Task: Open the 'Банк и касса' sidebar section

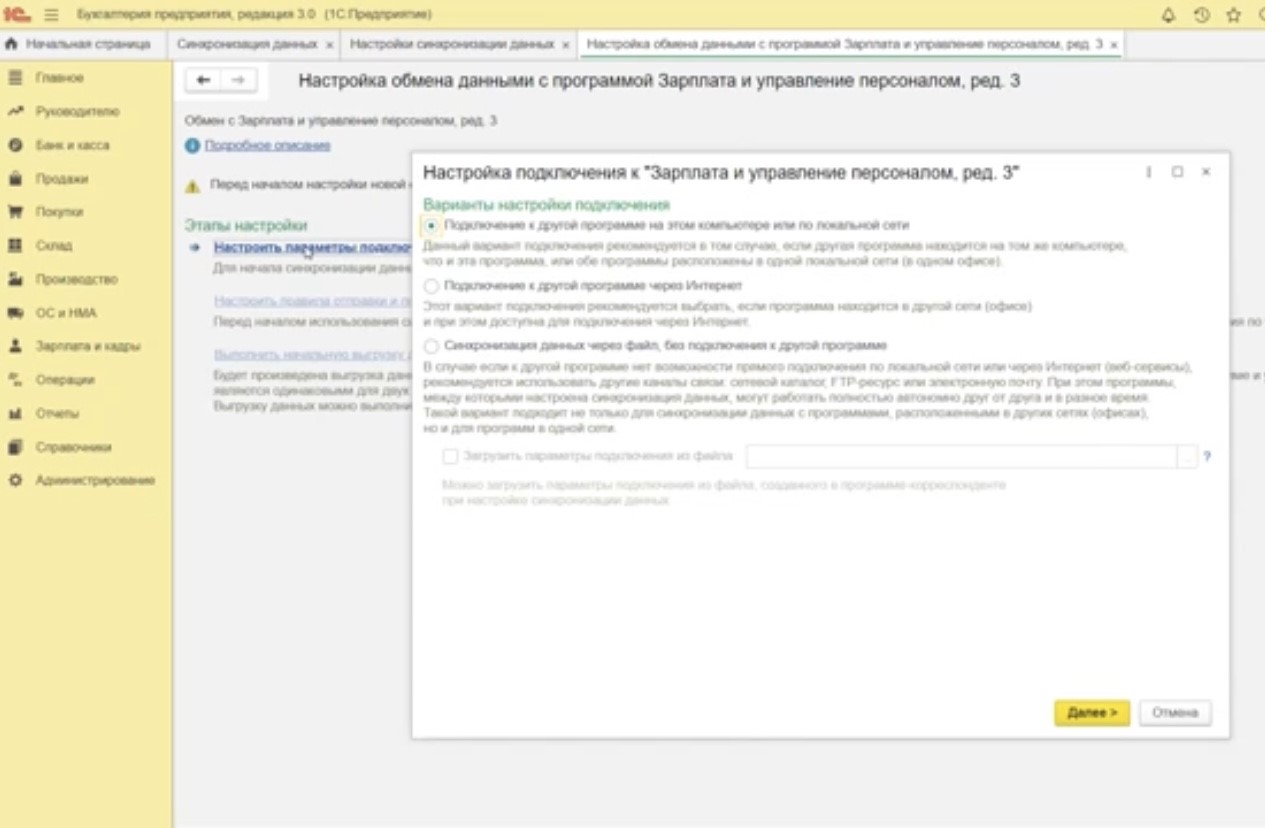Action: [72, 145]
